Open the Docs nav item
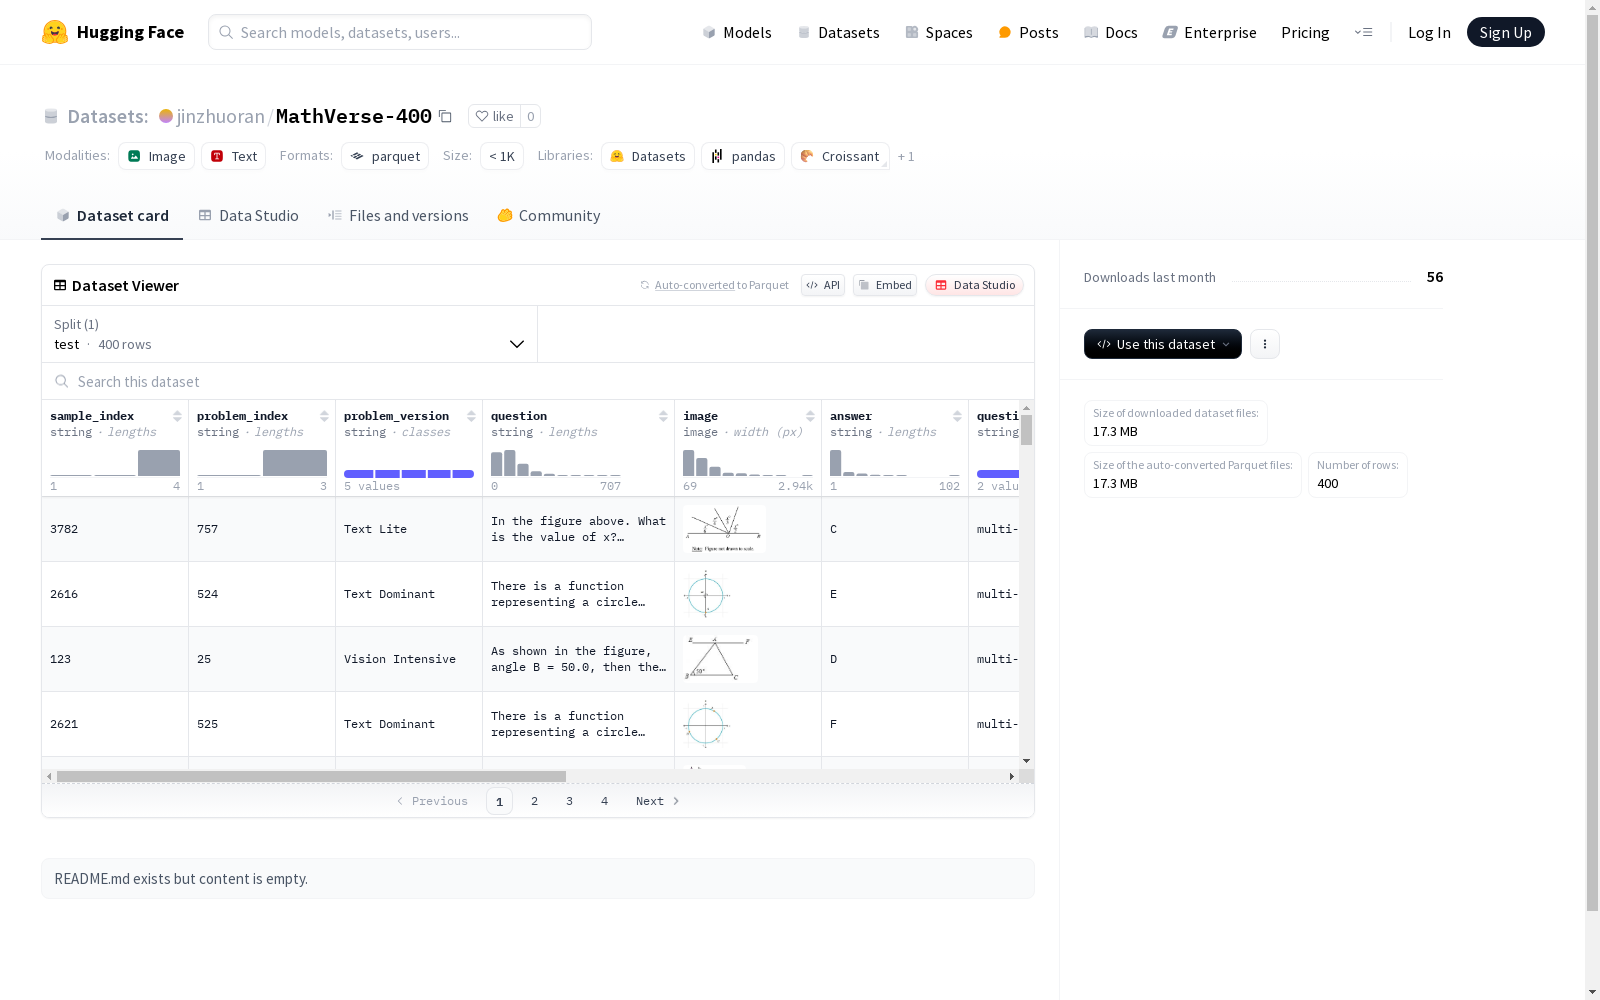The image size is (1600, 1000). [x=1111, y=32]
